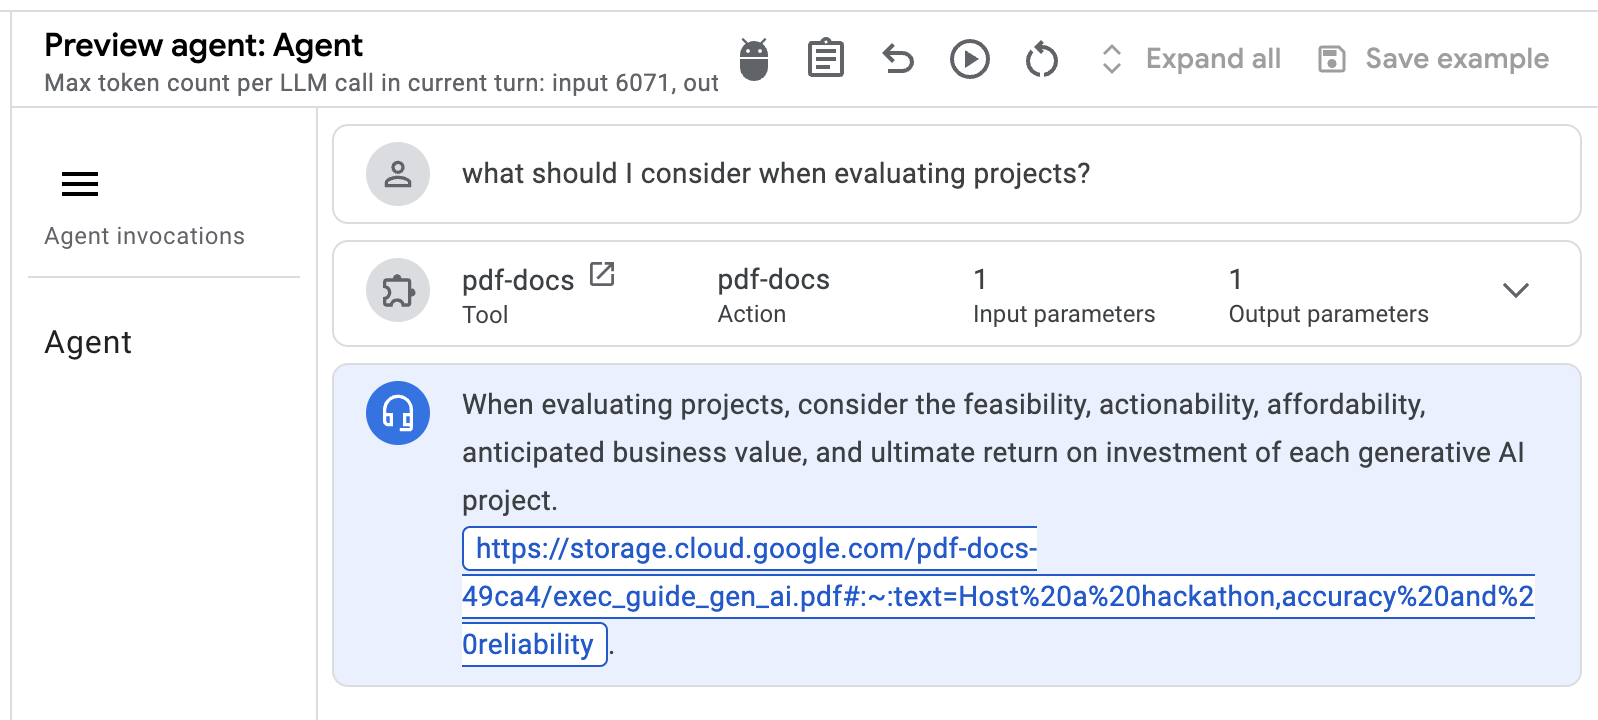Viewport: 1598px width, 720px height.
Task: Select Agent in the invocations list
Action: pyautogui.click(x=88, y=342)
